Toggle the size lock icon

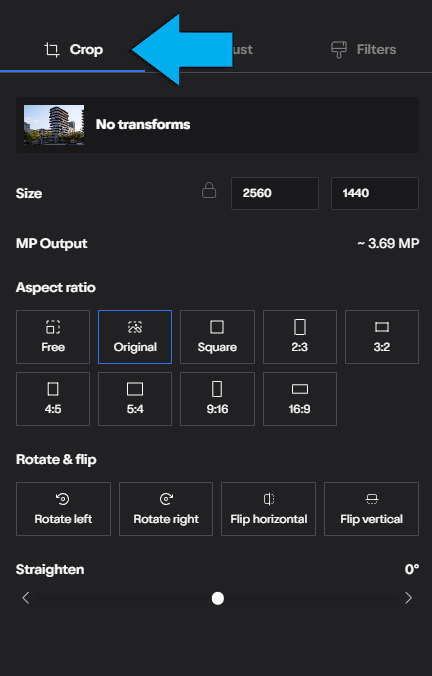click(209, 190)
